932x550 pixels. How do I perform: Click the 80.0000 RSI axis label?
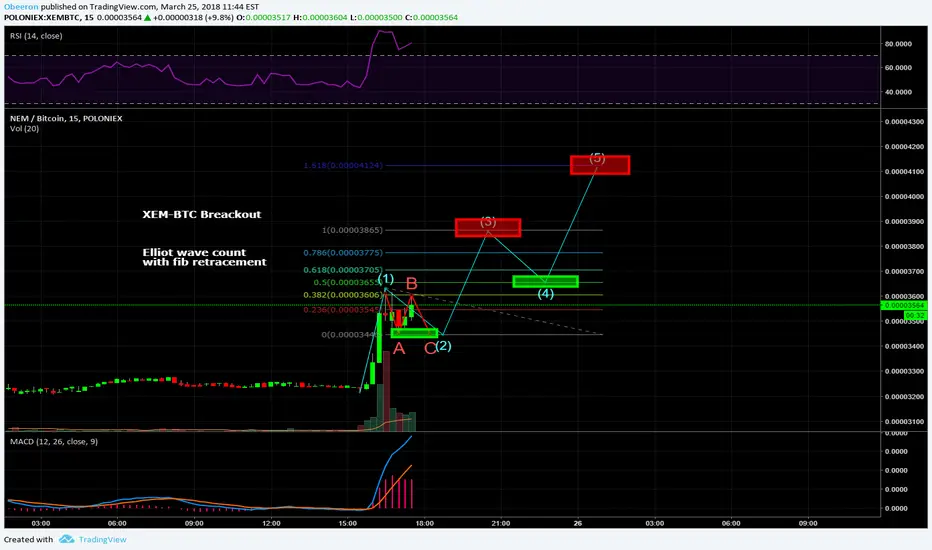click(x=899, y=43)
